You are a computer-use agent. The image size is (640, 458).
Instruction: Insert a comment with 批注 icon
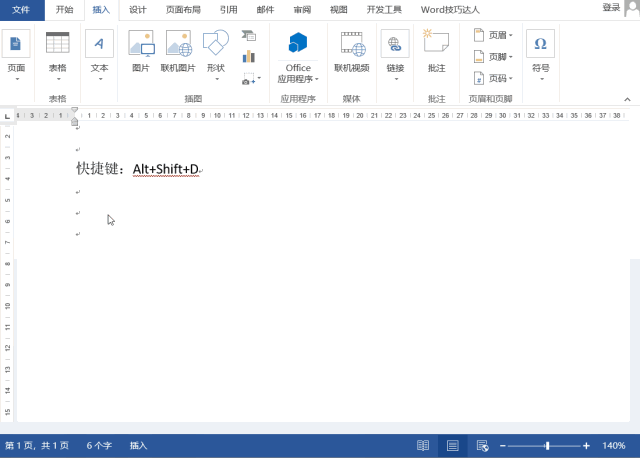pos(436,40)
